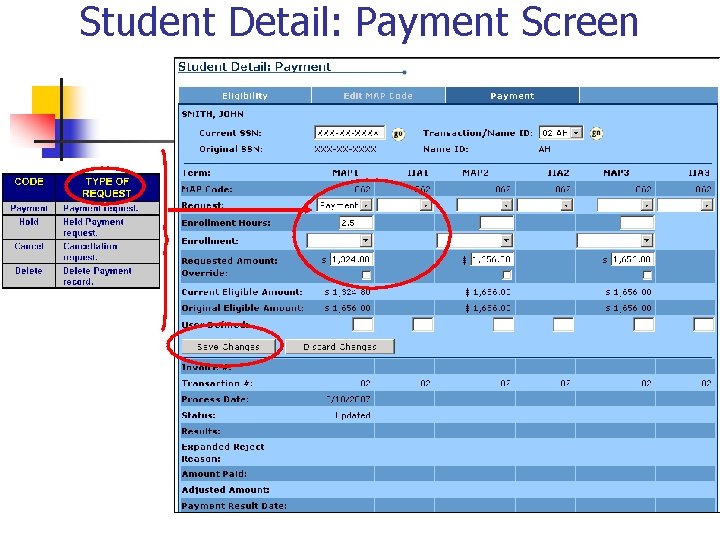Viewport: 720px width, 540px height.
Task: Click the Save Changes button
Action: click(x=228, y=347)
